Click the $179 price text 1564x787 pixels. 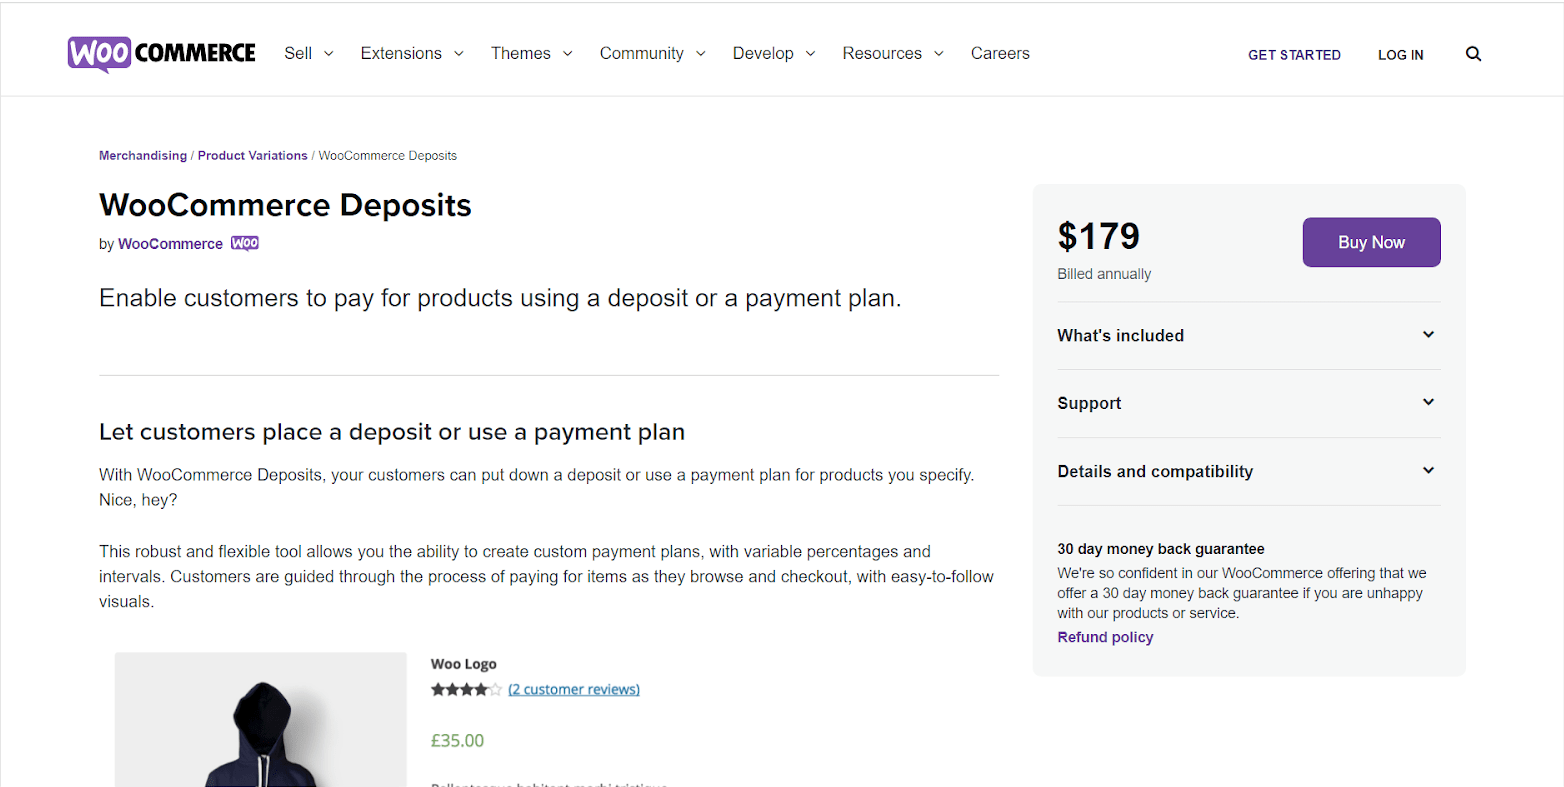click(1098, 236)
